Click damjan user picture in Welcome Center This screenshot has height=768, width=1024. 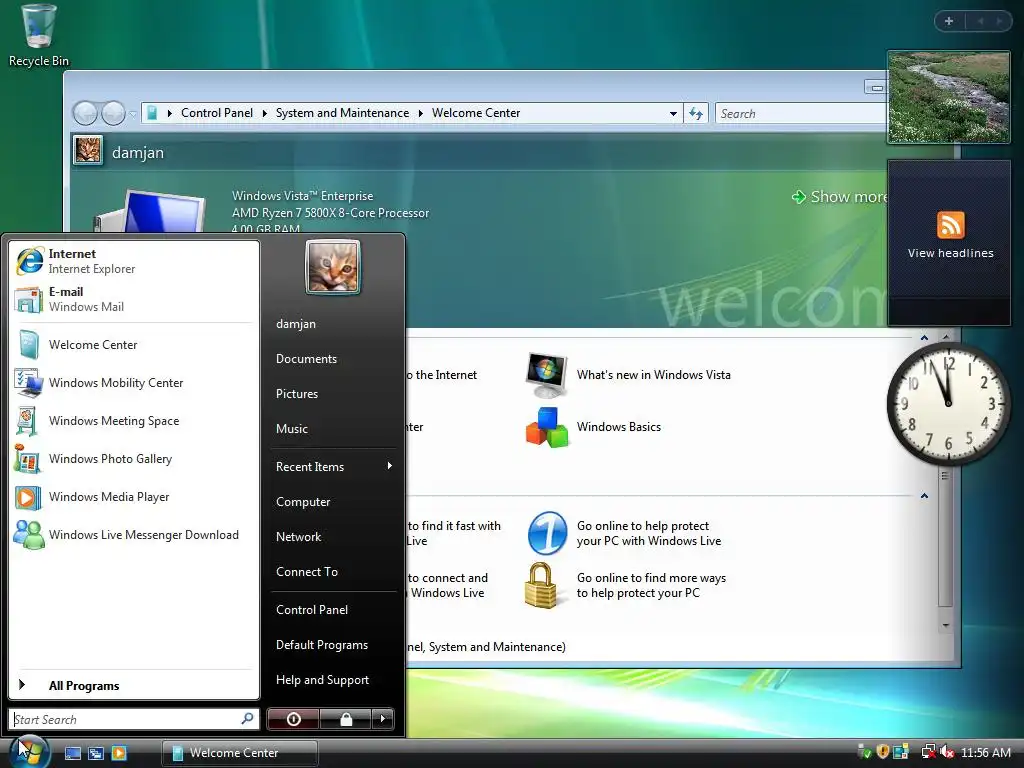pyautogui.click(x=88, y=150)
